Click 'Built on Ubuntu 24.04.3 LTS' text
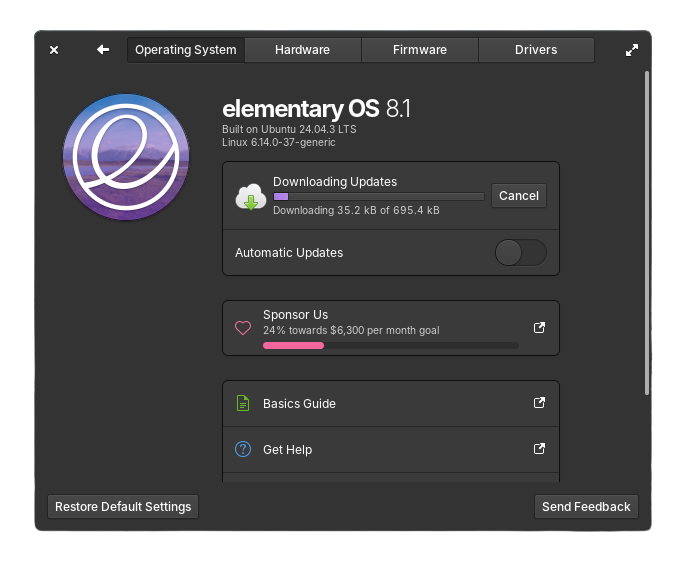Viewport: 685px width, 565px height. click(x=289, y=129)
